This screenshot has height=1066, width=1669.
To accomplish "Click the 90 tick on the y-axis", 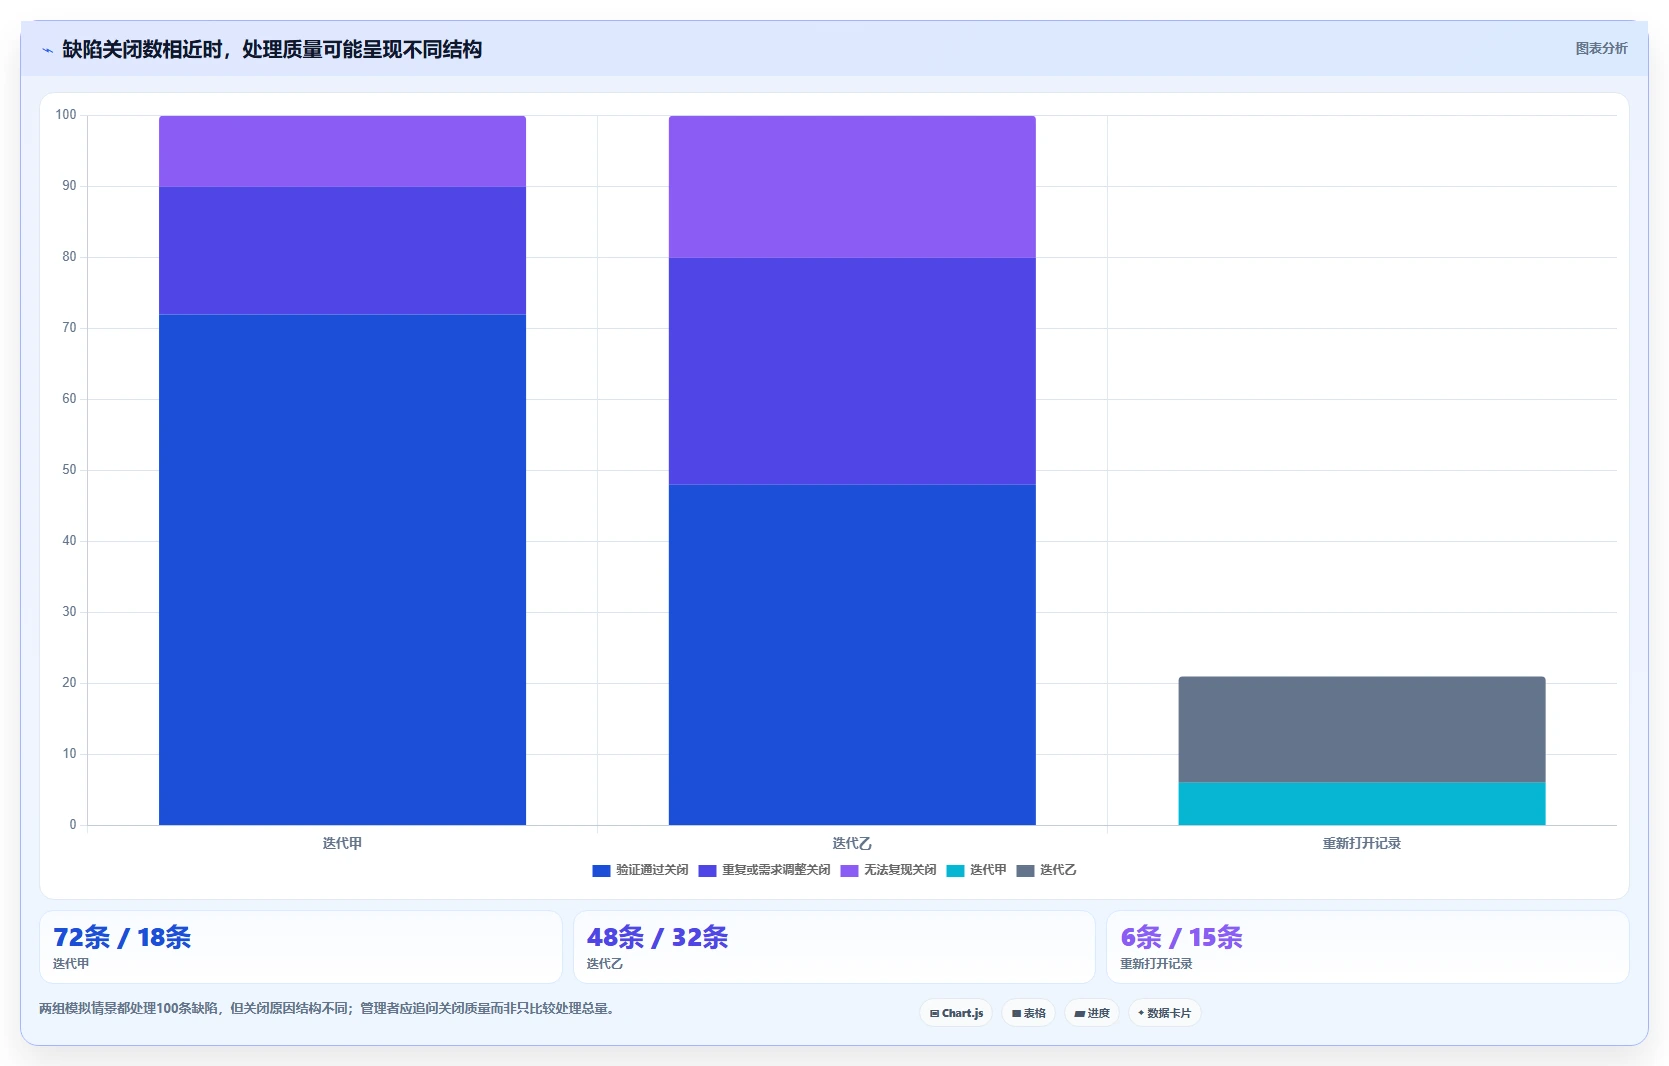I will click(x=69, y=186).
